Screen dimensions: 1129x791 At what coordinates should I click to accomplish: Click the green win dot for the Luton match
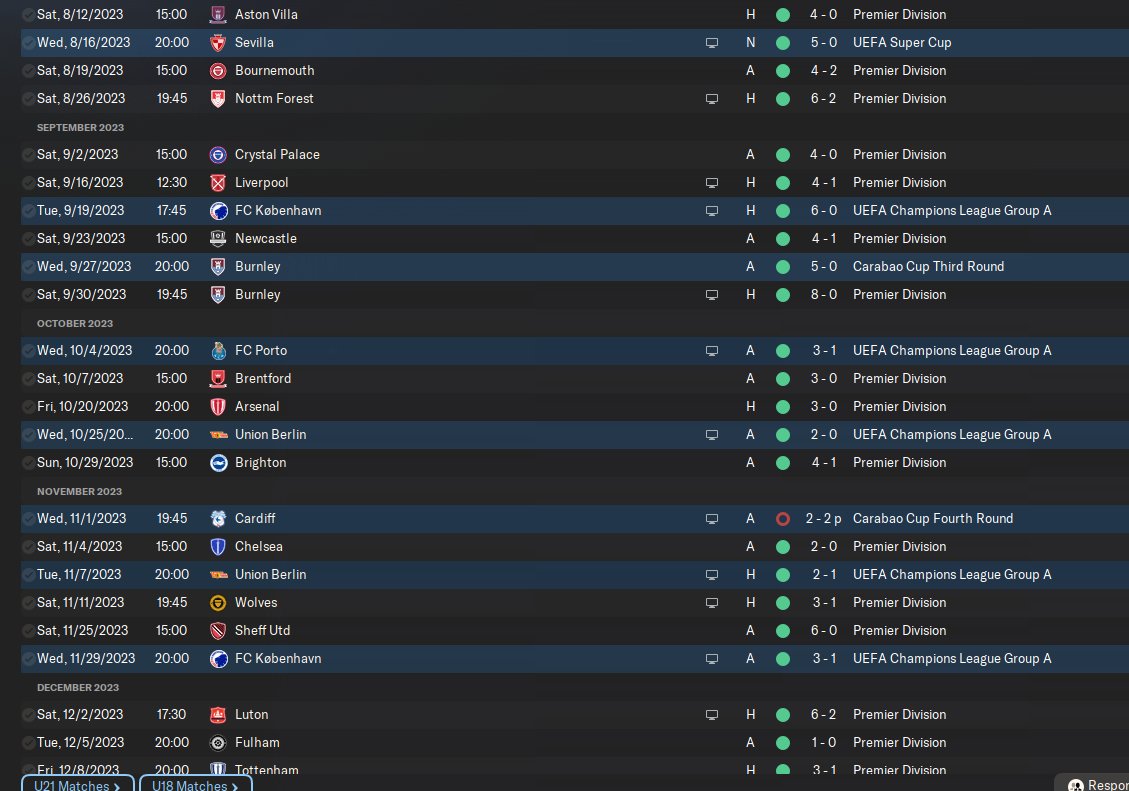click(x=782, y=715)
